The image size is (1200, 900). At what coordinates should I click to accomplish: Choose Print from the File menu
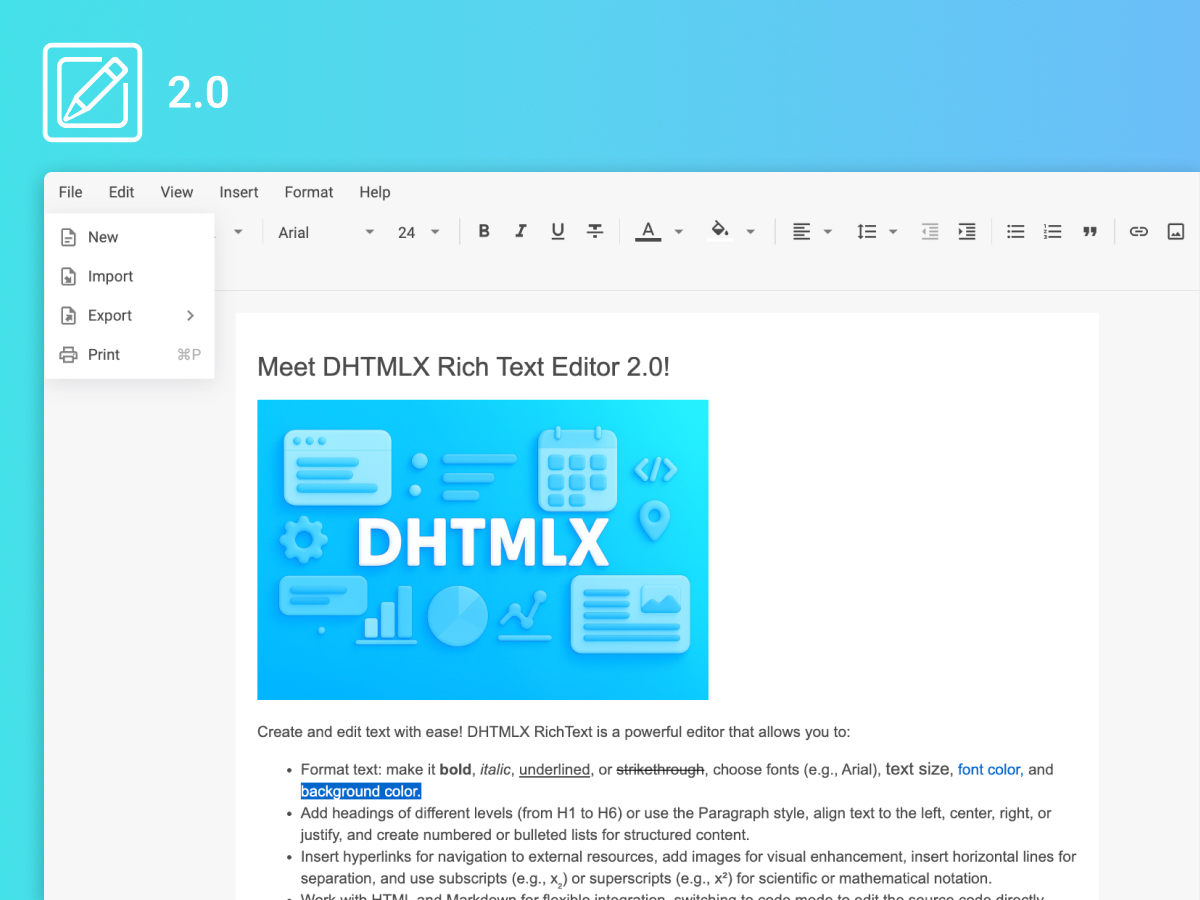130,354
